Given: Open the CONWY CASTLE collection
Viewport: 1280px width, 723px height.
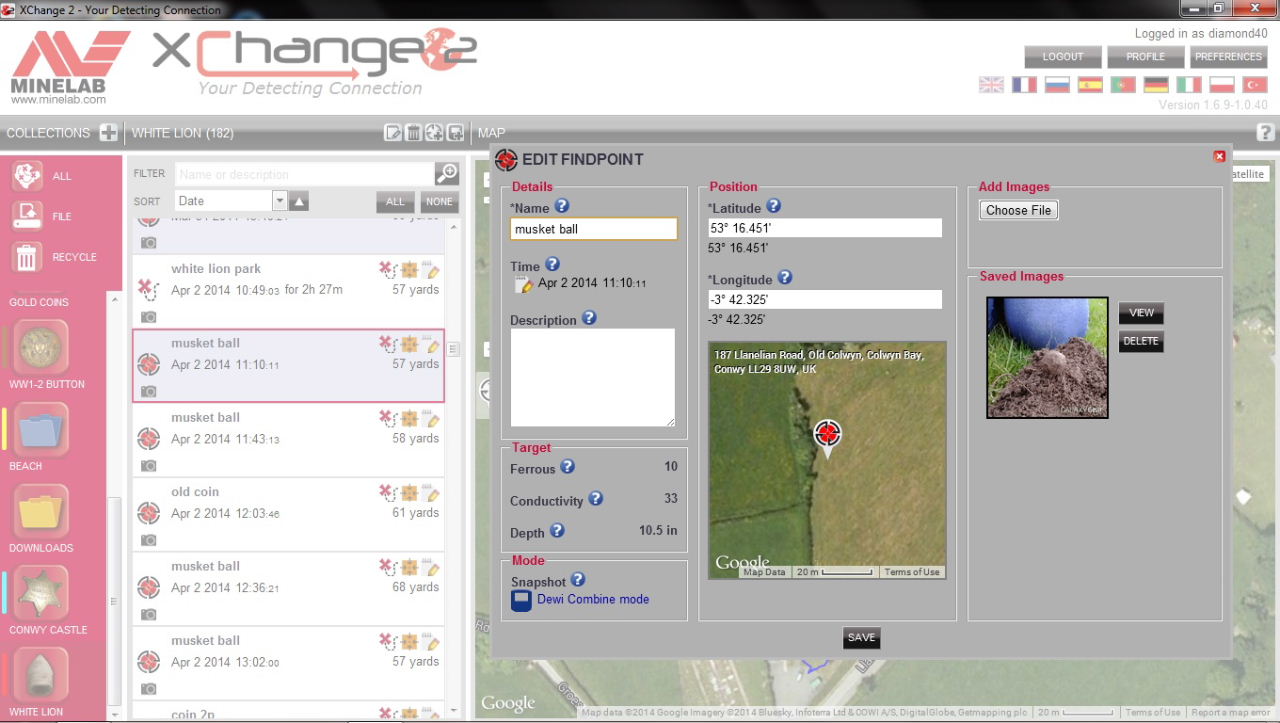Looking at the screenshot, I should click(42, 593).
